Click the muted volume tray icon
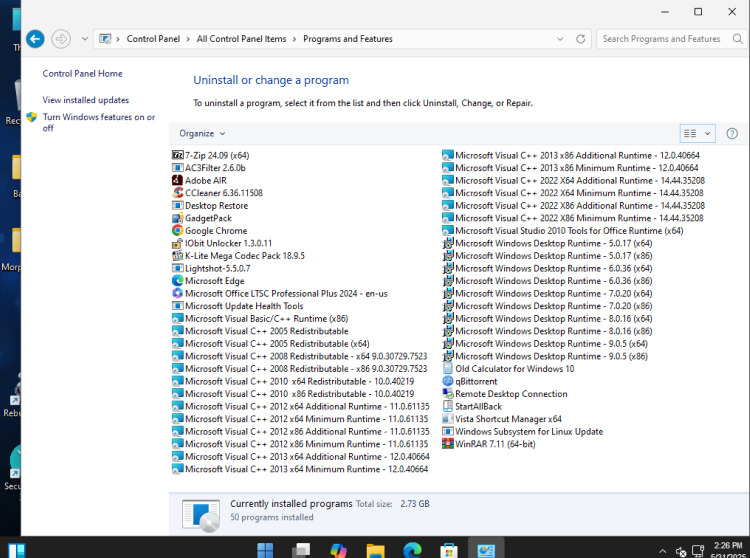The image size is (750, 558). click(x=681, y=552)
